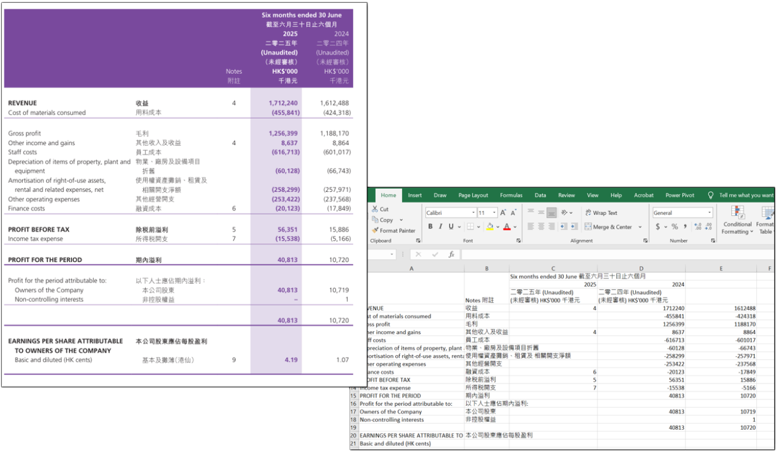Click into the formula bar input
778x452 pixels.
tap(618, 254)
